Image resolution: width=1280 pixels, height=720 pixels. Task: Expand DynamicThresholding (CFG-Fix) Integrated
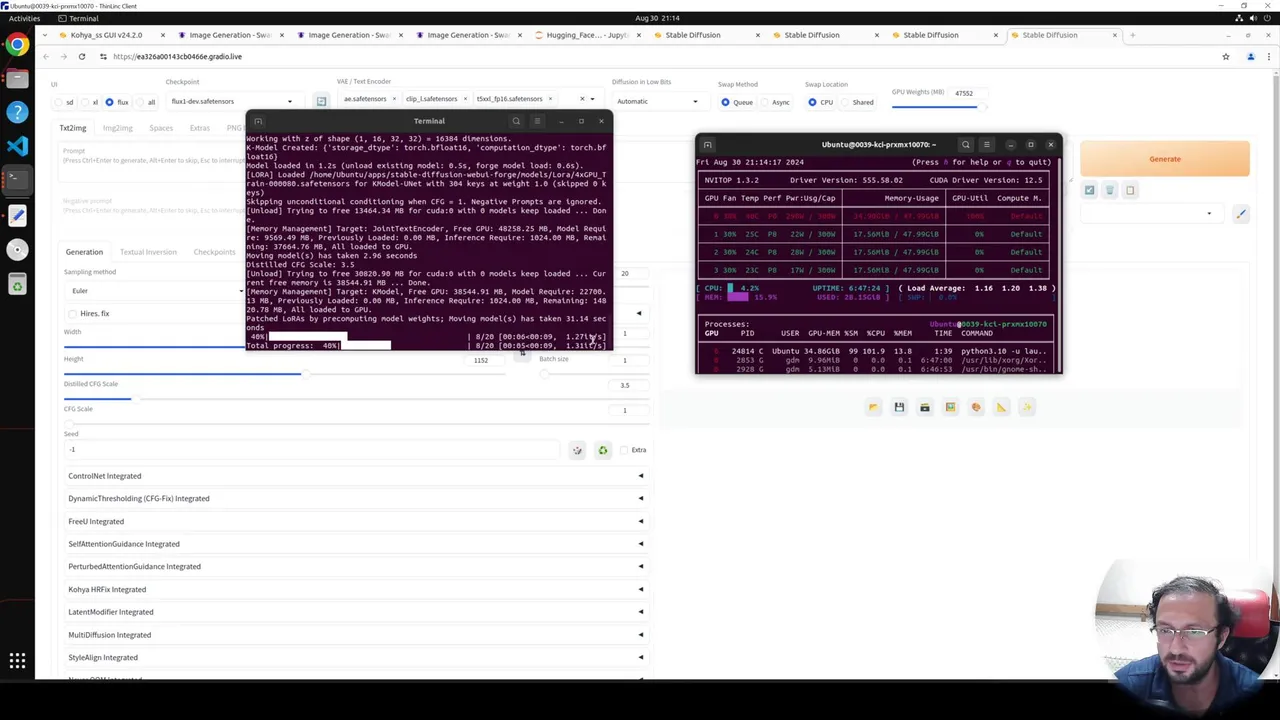coord(355,498)
